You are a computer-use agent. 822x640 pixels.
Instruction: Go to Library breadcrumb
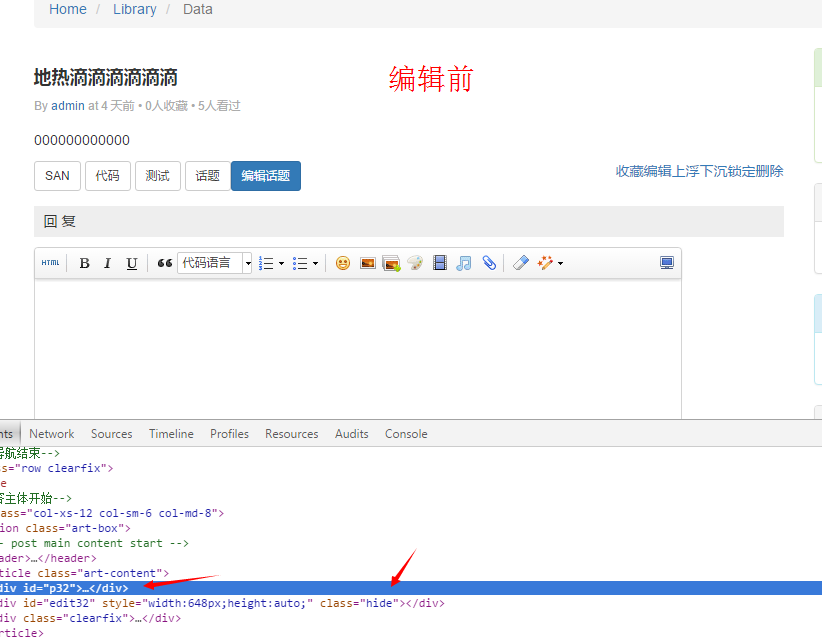135,9
